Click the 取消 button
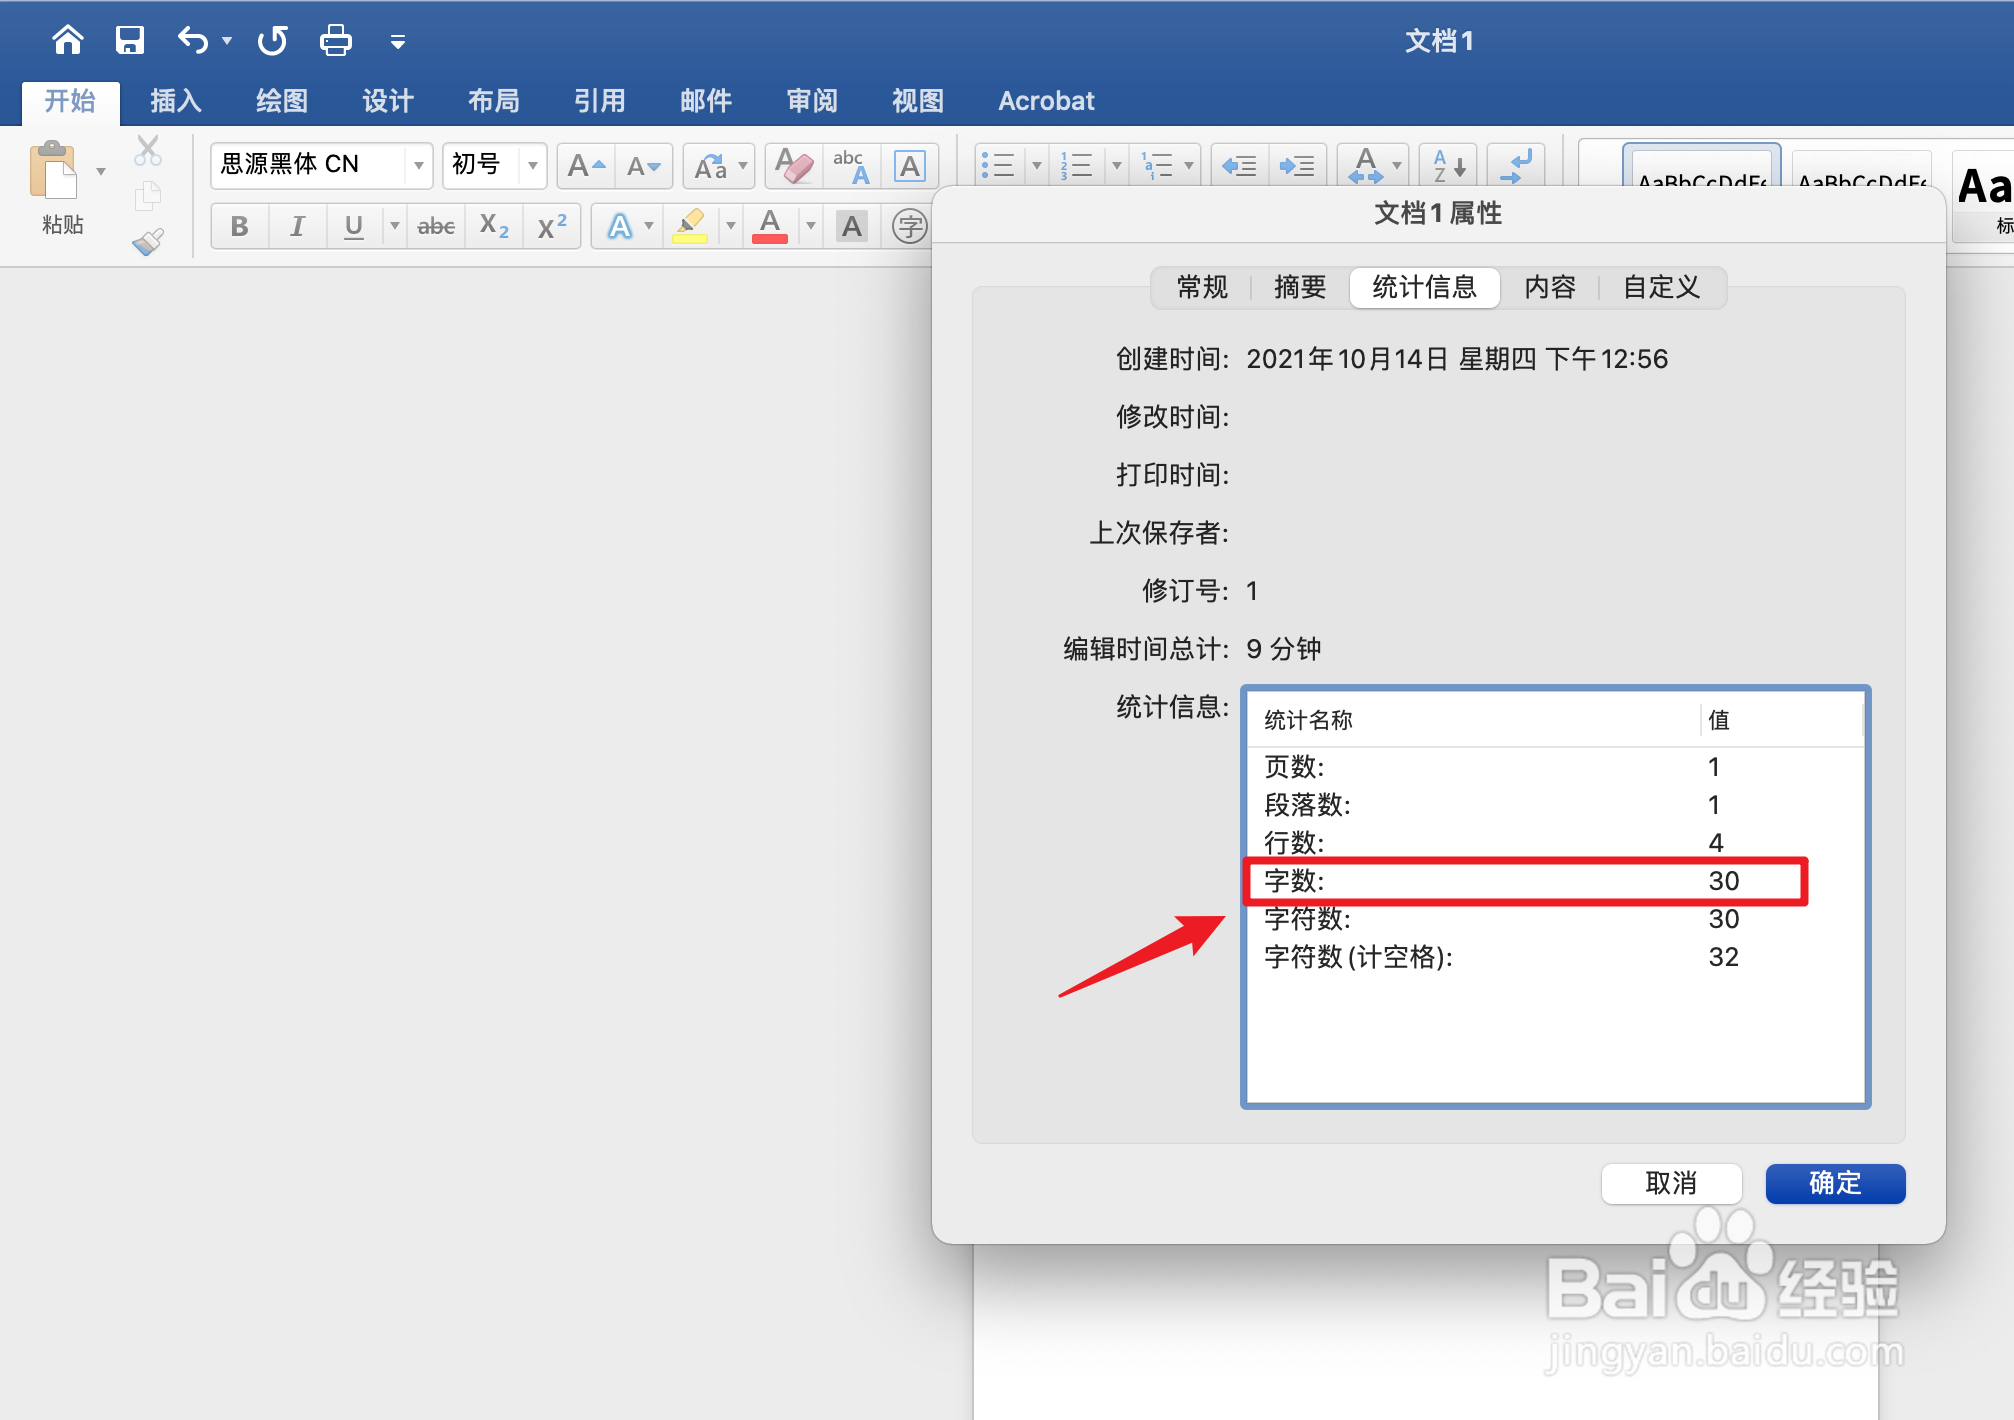The height and width of the screenshot is (1420, 2014). coord(1670,1183)
